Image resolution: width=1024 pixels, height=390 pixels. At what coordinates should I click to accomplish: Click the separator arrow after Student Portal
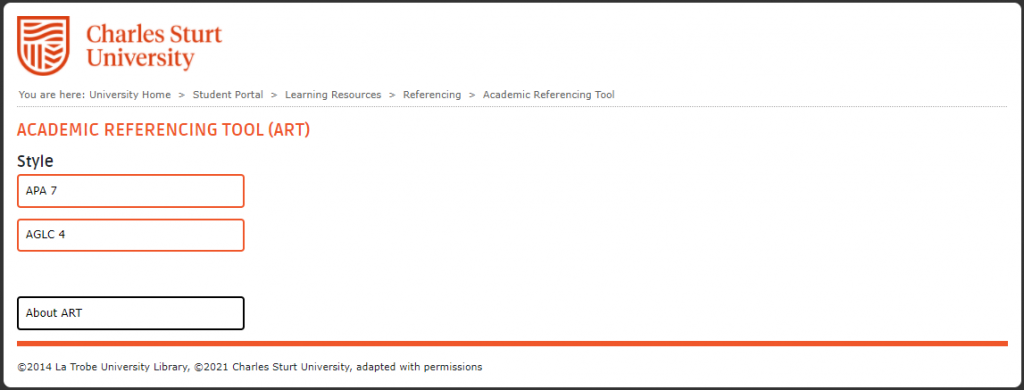point(274,95)
